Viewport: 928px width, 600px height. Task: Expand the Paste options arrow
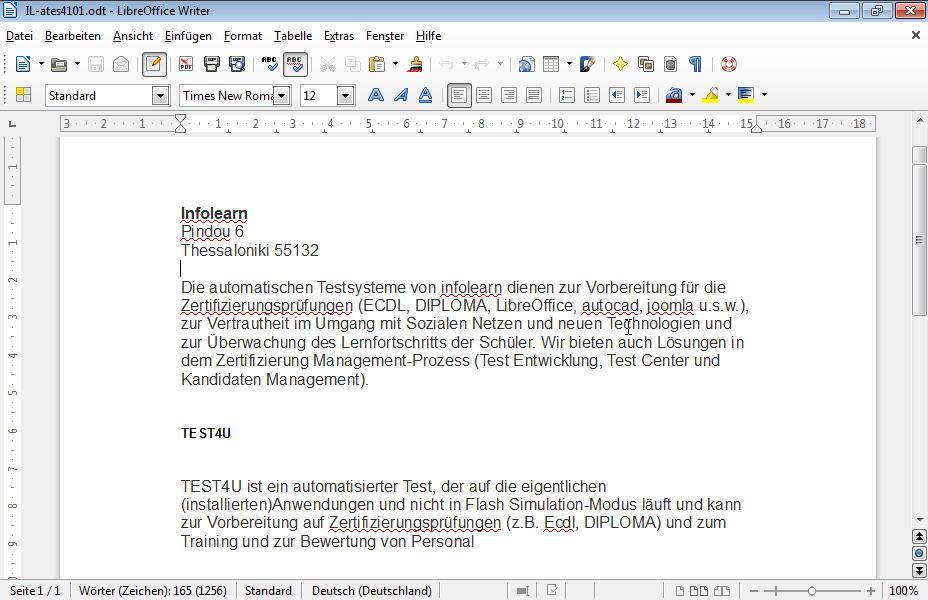(x=395, y=64)
